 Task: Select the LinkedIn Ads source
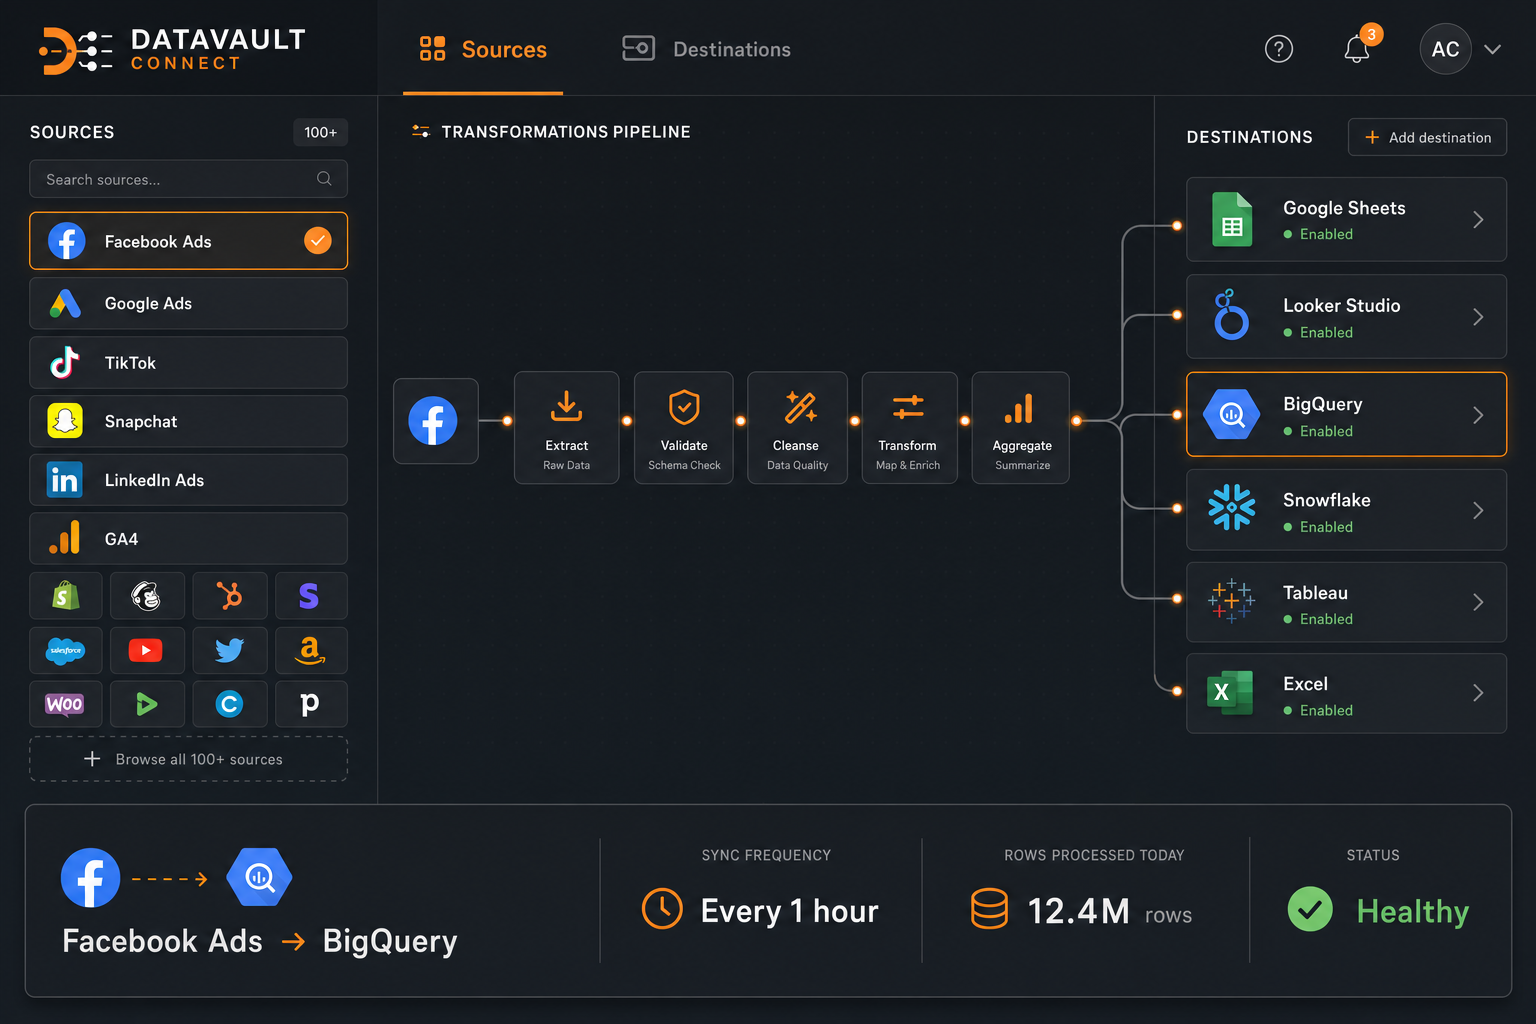(x=188, y=480)
